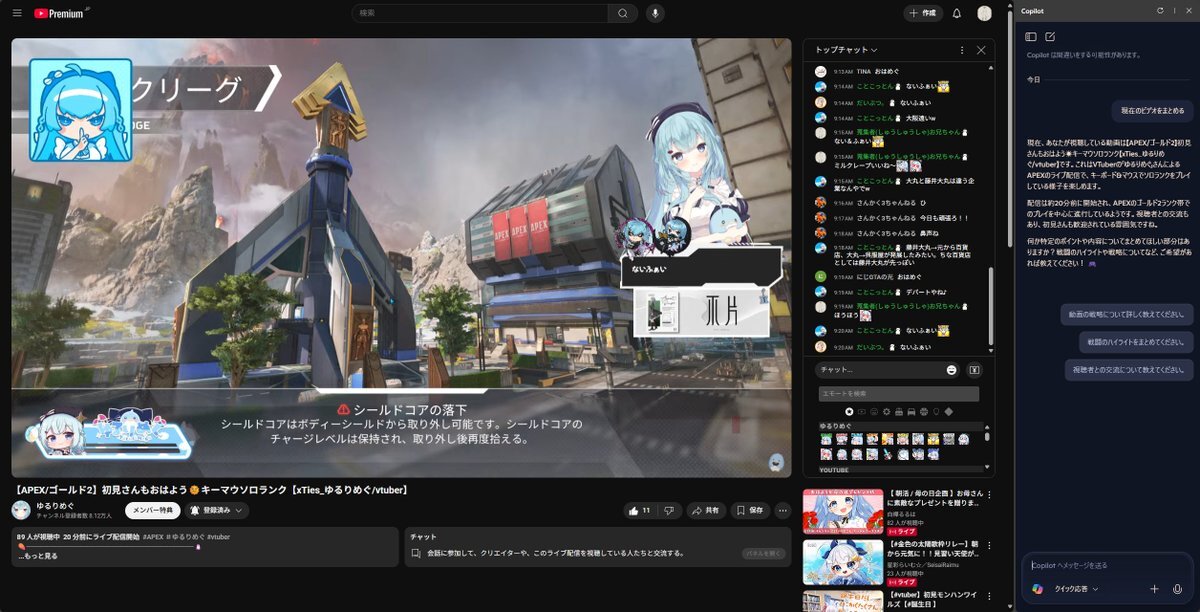Focus the Copilot へメッセージを送る input
The height and width of the screenshot is (612, 1200).
(x=1107, y=565)
